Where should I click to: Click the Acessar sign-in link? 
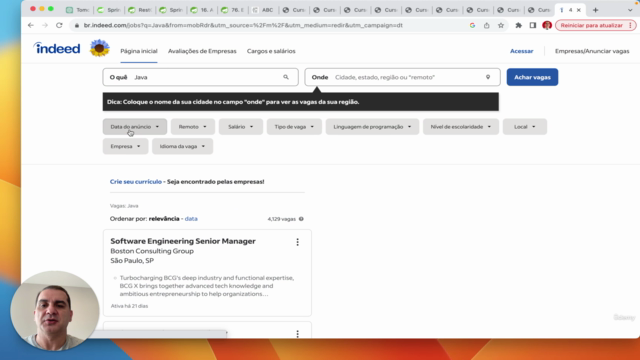coord(522,51)
